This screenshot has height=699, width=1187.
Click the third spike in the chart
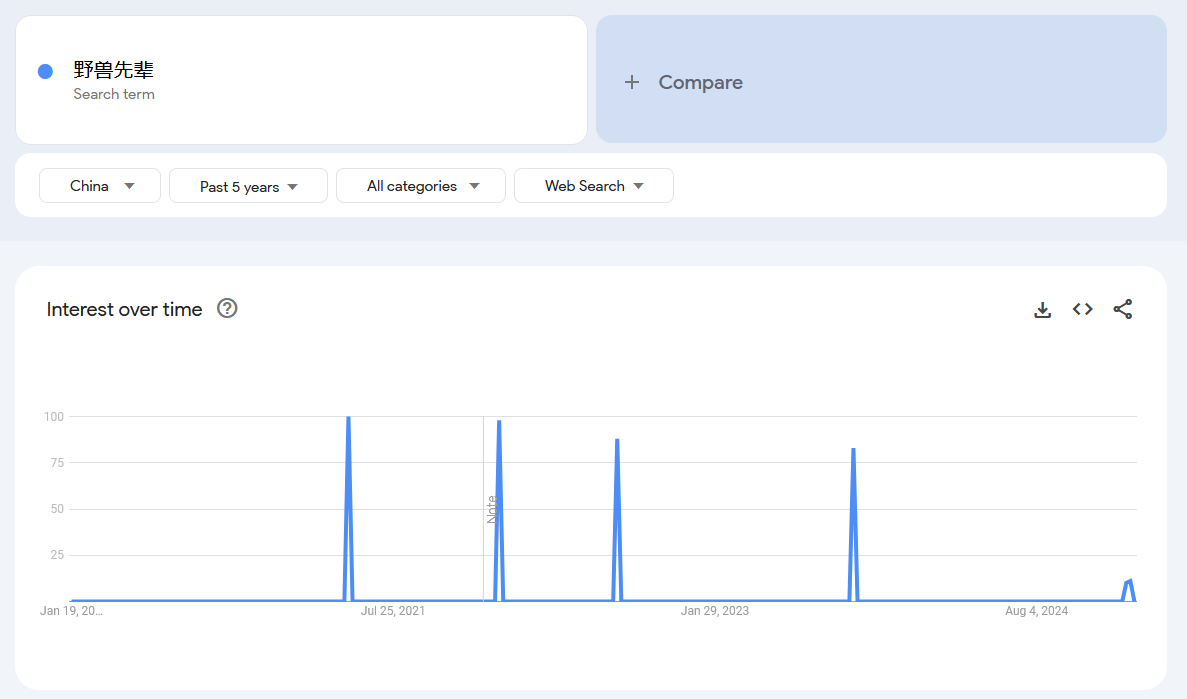[x=617, y=440]
